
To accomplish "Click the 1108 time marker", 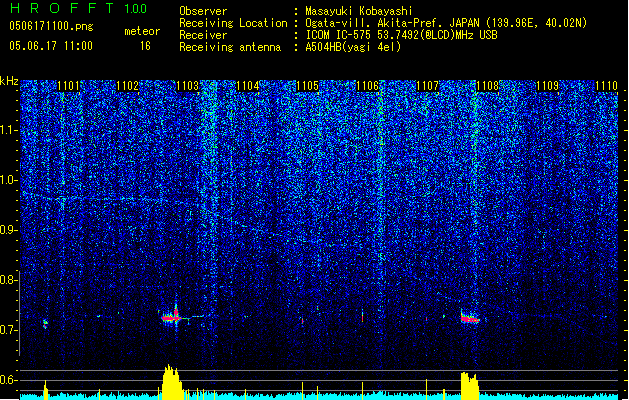I will coord(487,86).
